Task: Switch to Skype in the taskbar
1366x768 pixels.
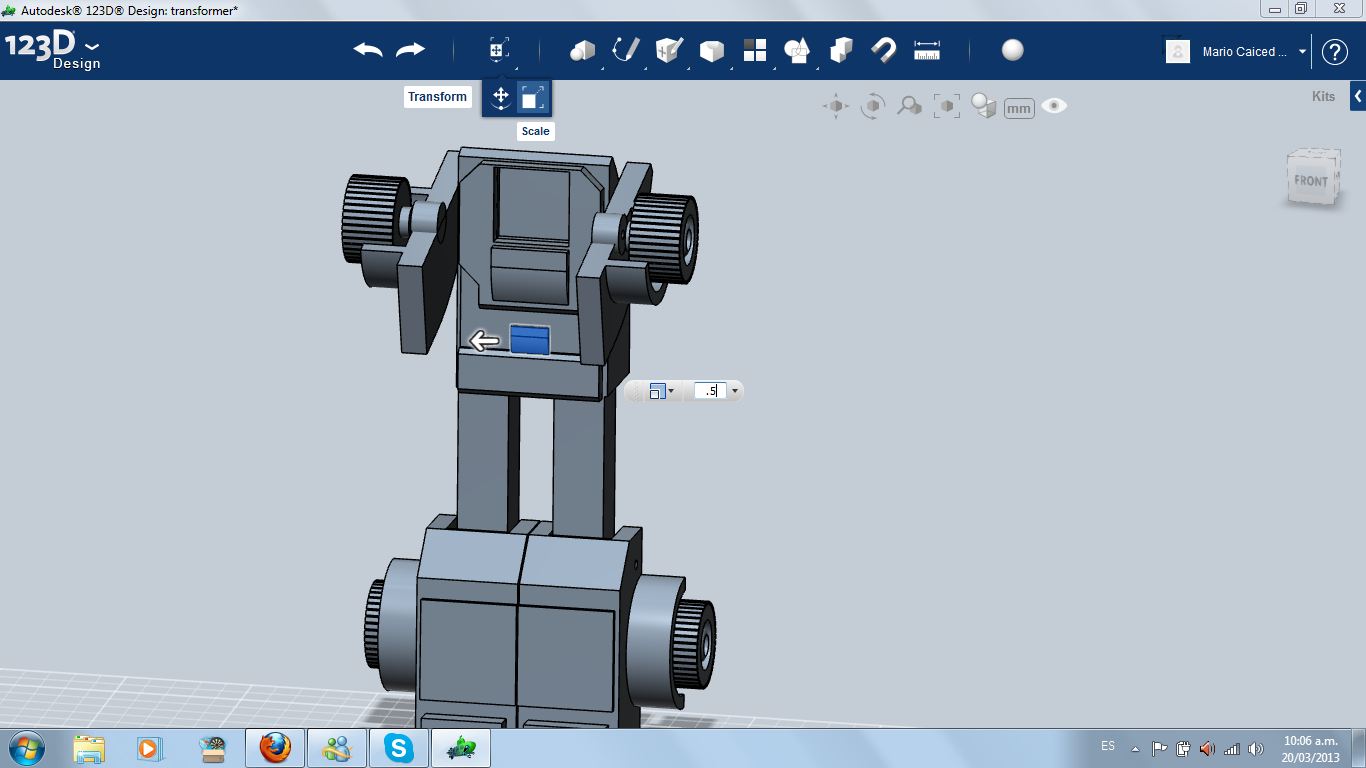Action: [399, 747]
